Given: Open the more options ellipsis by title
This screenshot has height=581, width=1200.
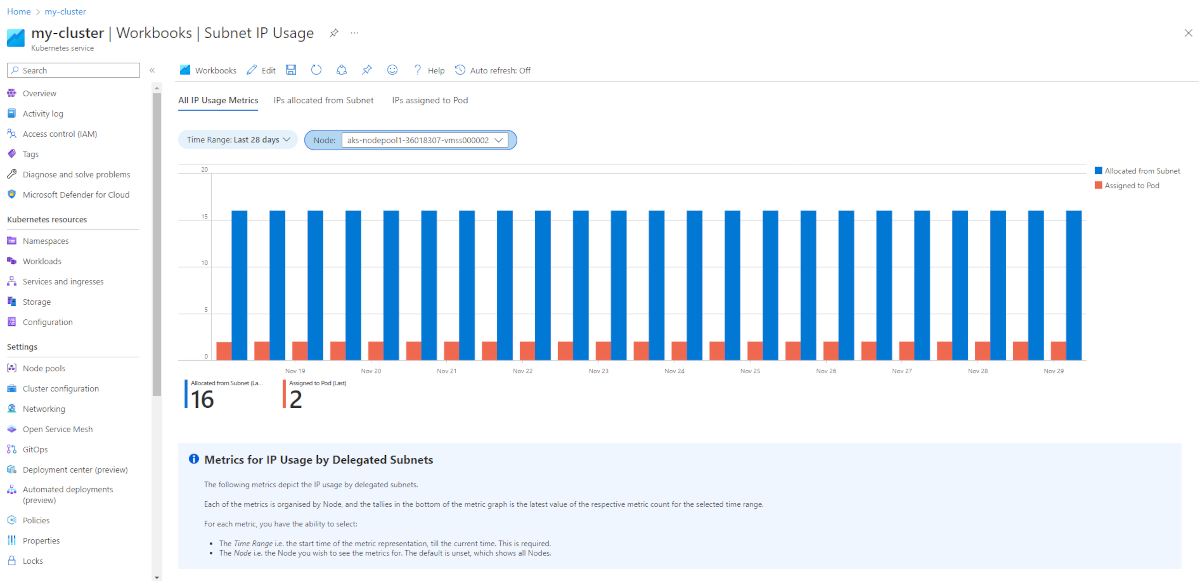Looking at the screenshot, I should (354, 33).
